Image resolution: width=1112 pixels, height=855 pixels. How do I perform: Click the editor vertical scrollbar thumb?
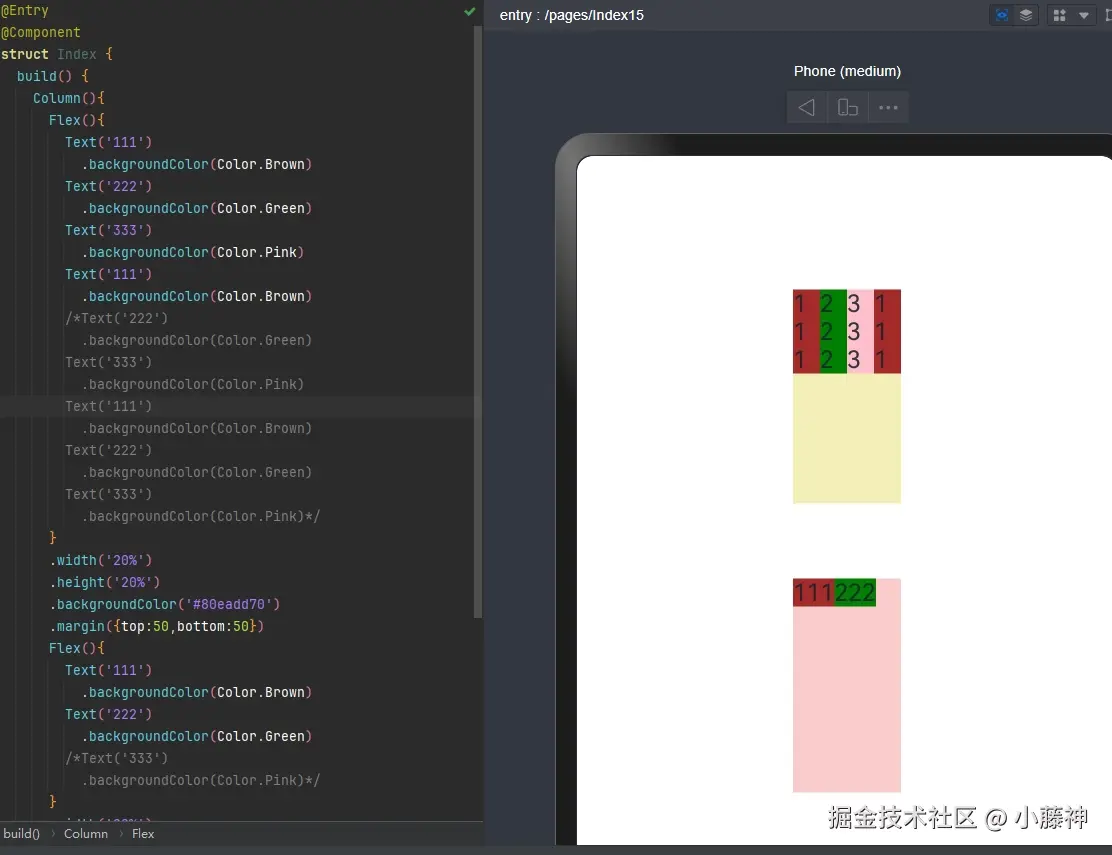(x=478, y=323)
